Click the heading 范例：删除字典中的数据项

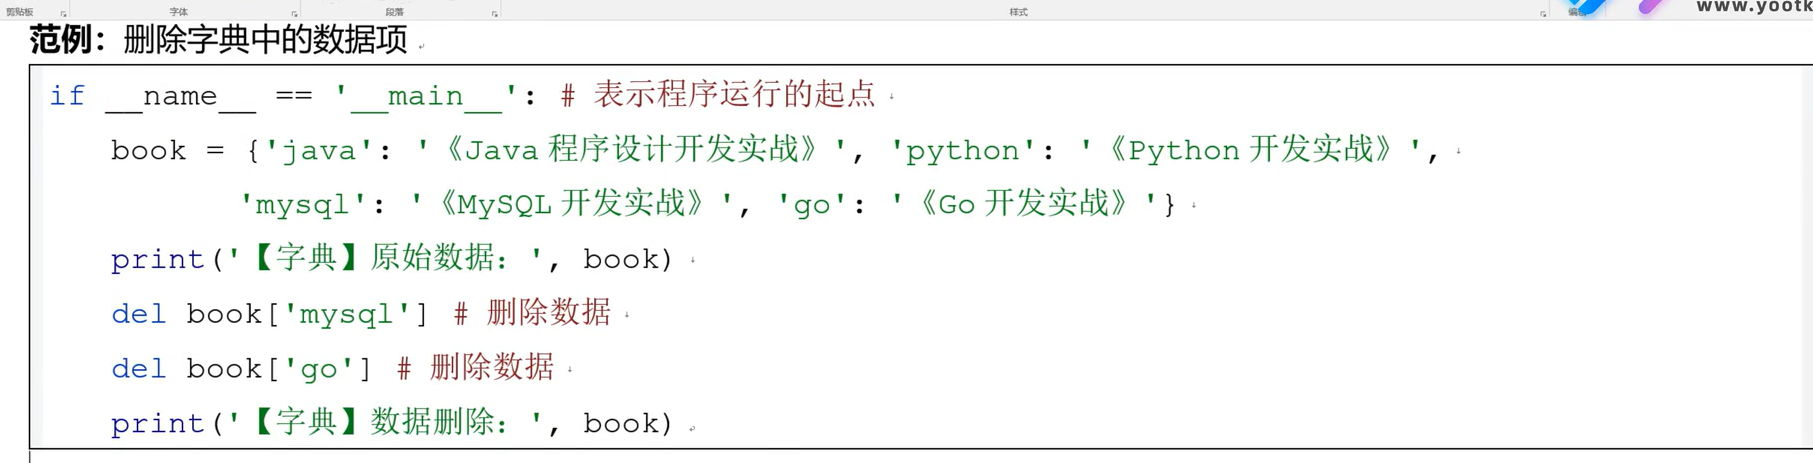pos(219,40)
